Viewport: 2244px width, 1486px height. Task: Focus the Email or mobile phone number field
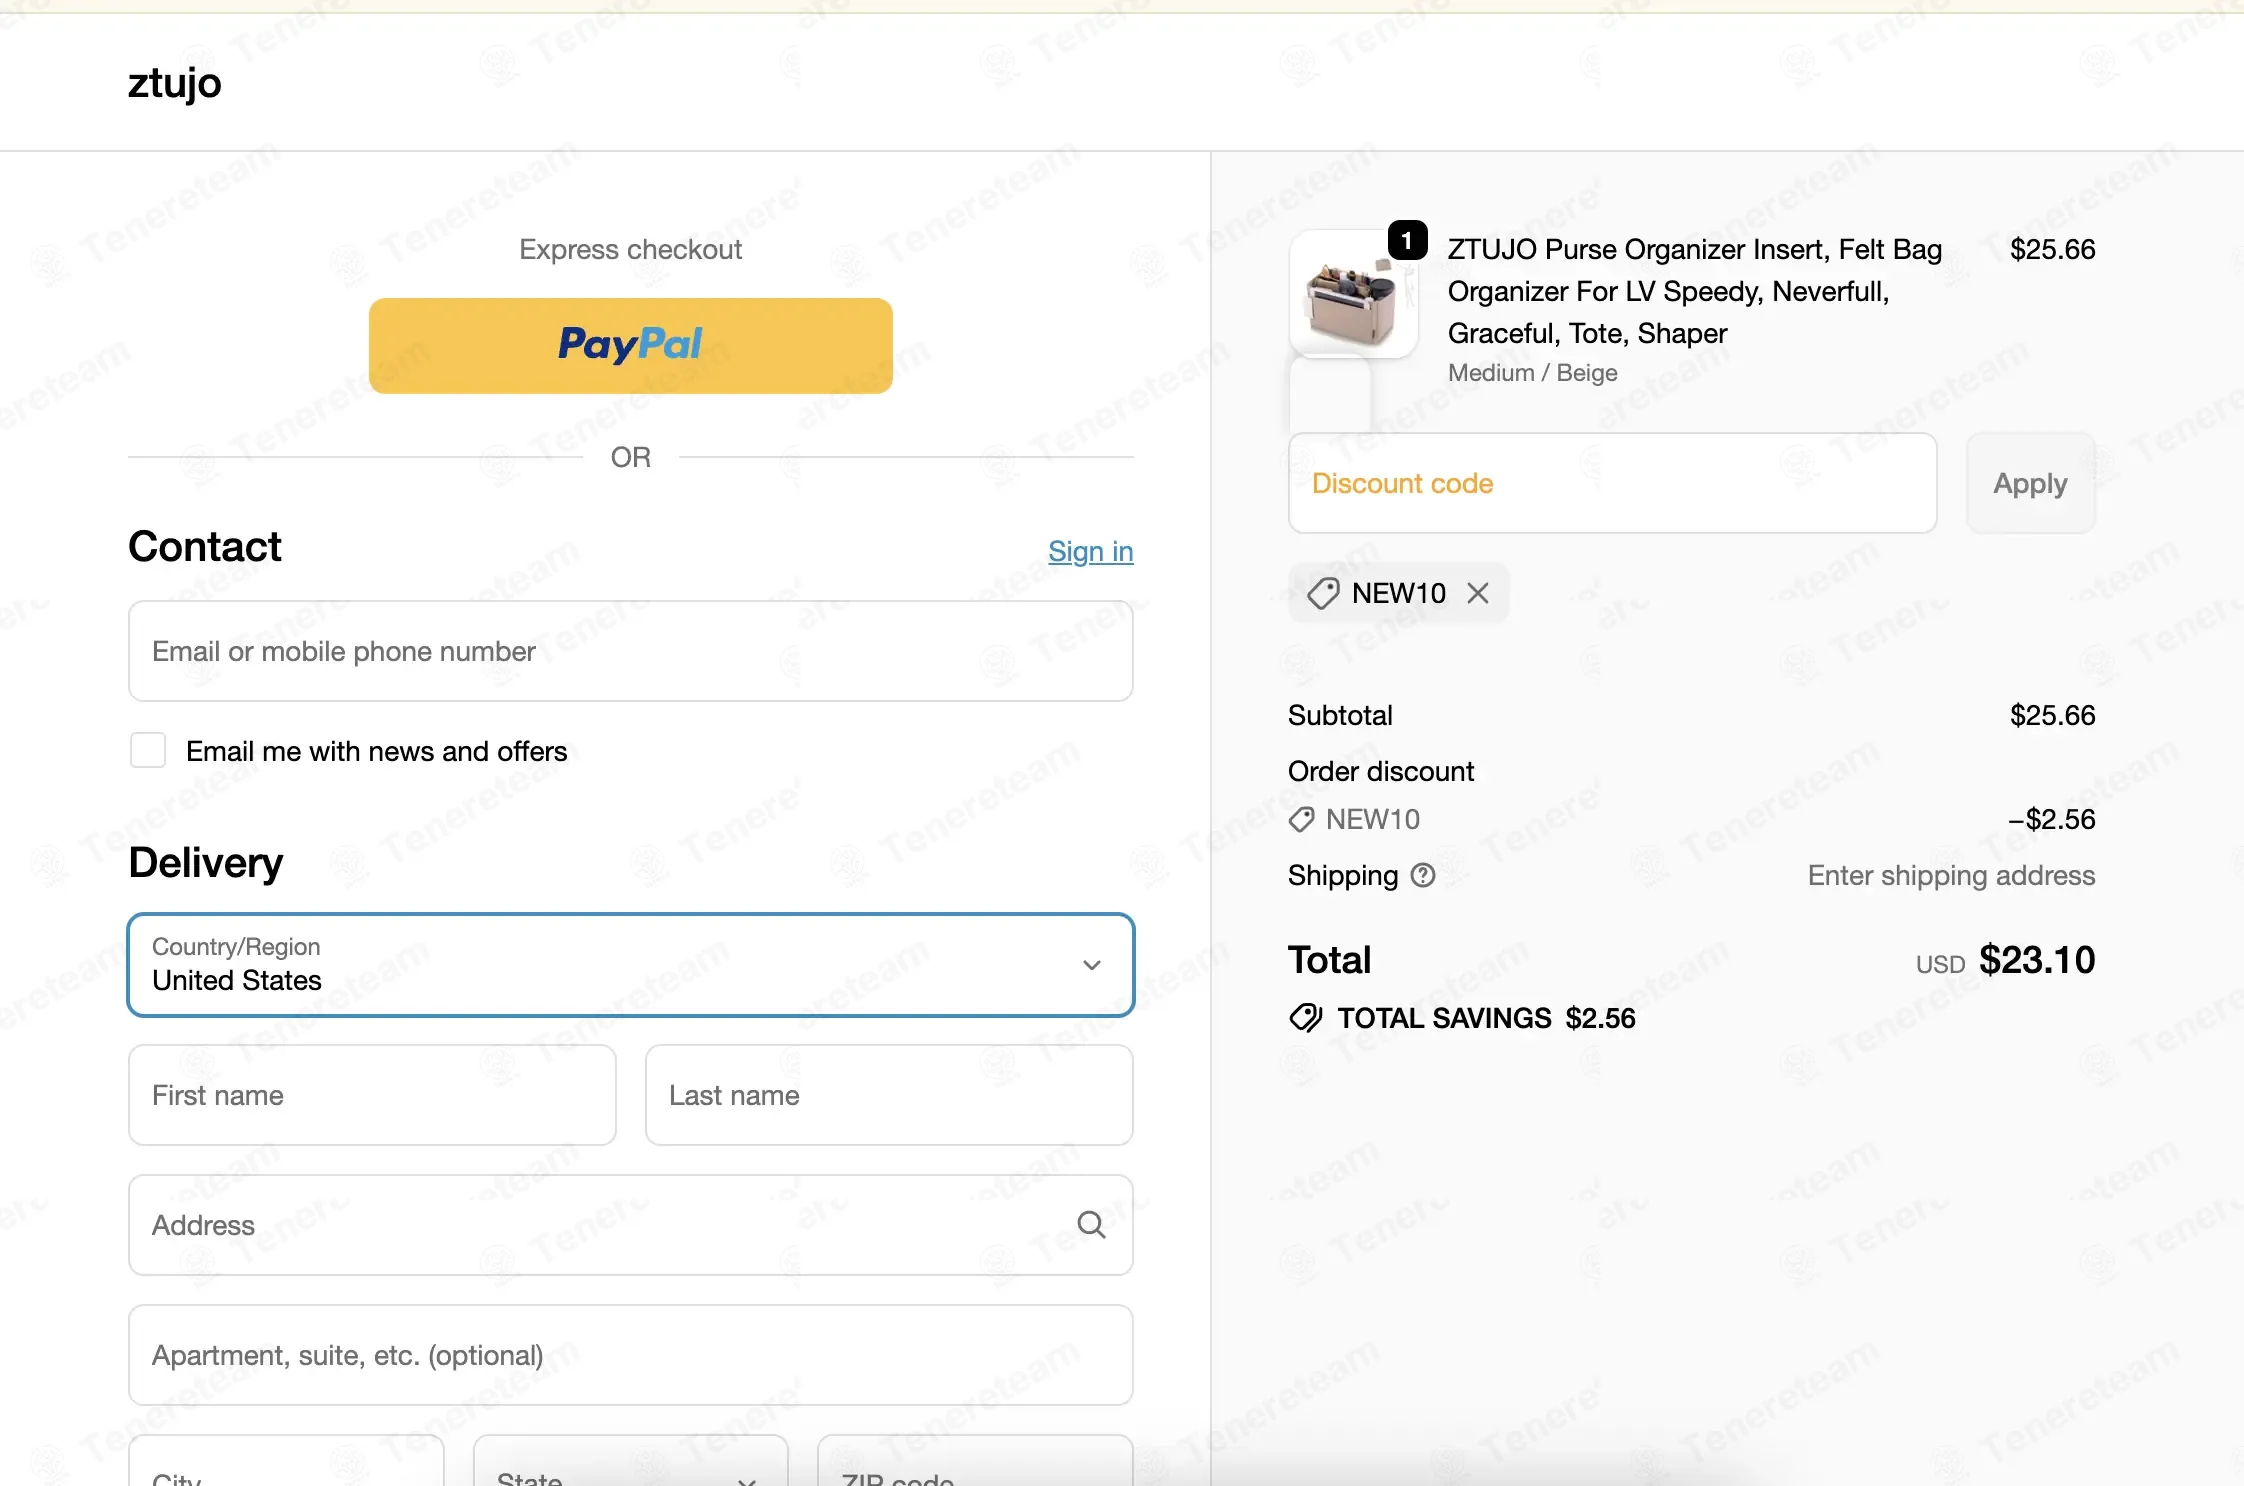631,651
